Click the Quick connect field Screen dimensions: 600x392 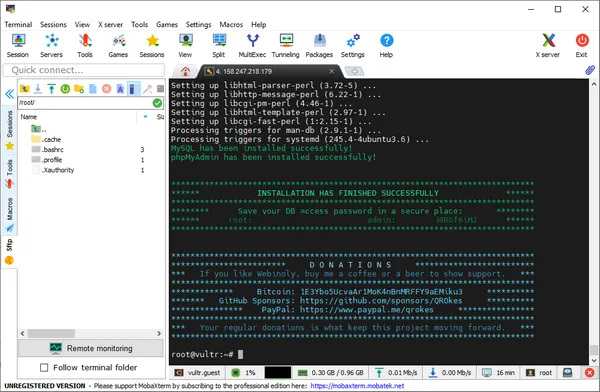84,70
